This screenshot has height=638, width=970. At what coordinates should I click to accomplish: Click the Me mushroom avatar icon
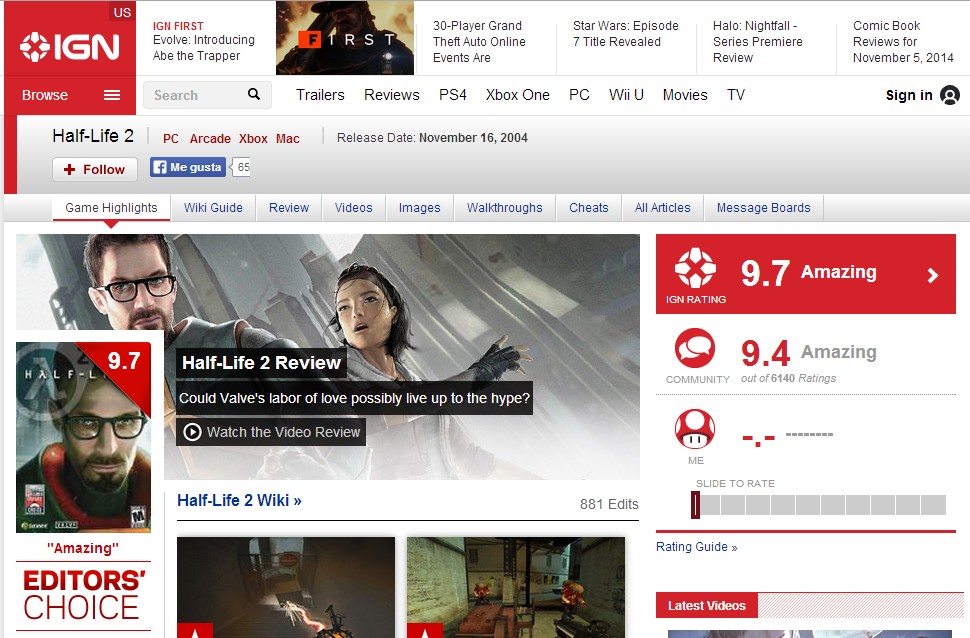coord(695,429)
